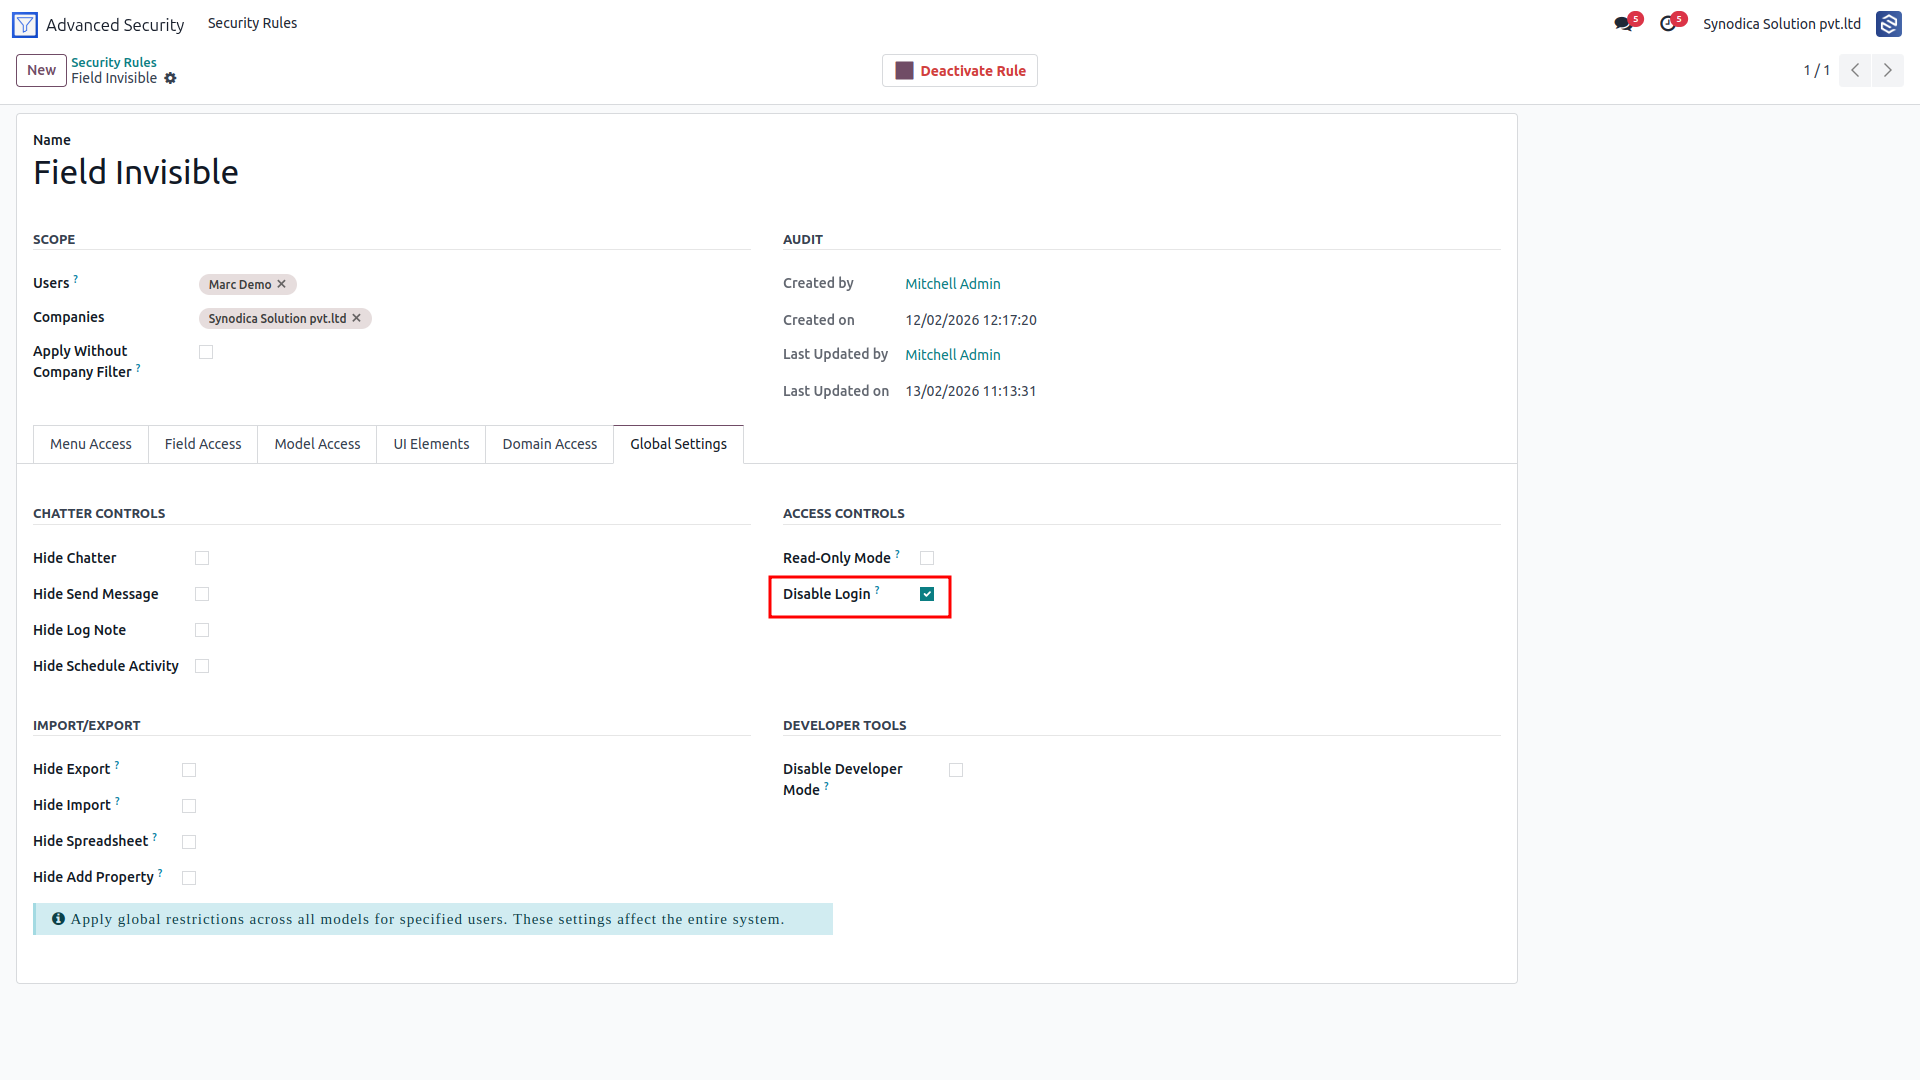Image resolution: width=1920 pixels, height=1080 pixels.
Task: Show help tooltip for Read-Only Mode
Action: [x=897, y=553]
